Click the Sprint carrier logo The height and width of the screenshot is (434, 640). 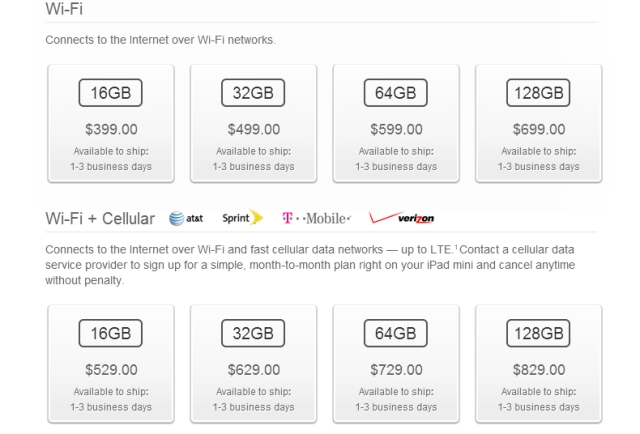[x=242, y=218]
